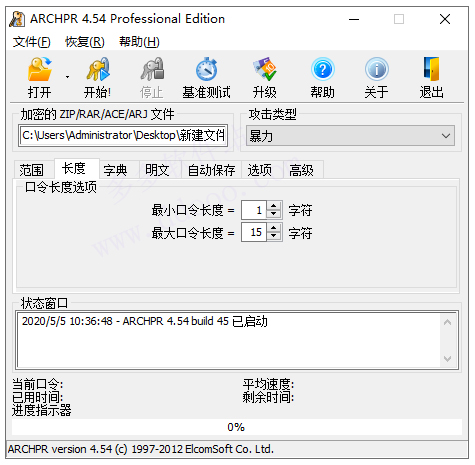Expand the 攻击类型 dropdown showing 暴力
The image size is (475, 465).
[x=350, y=136]
